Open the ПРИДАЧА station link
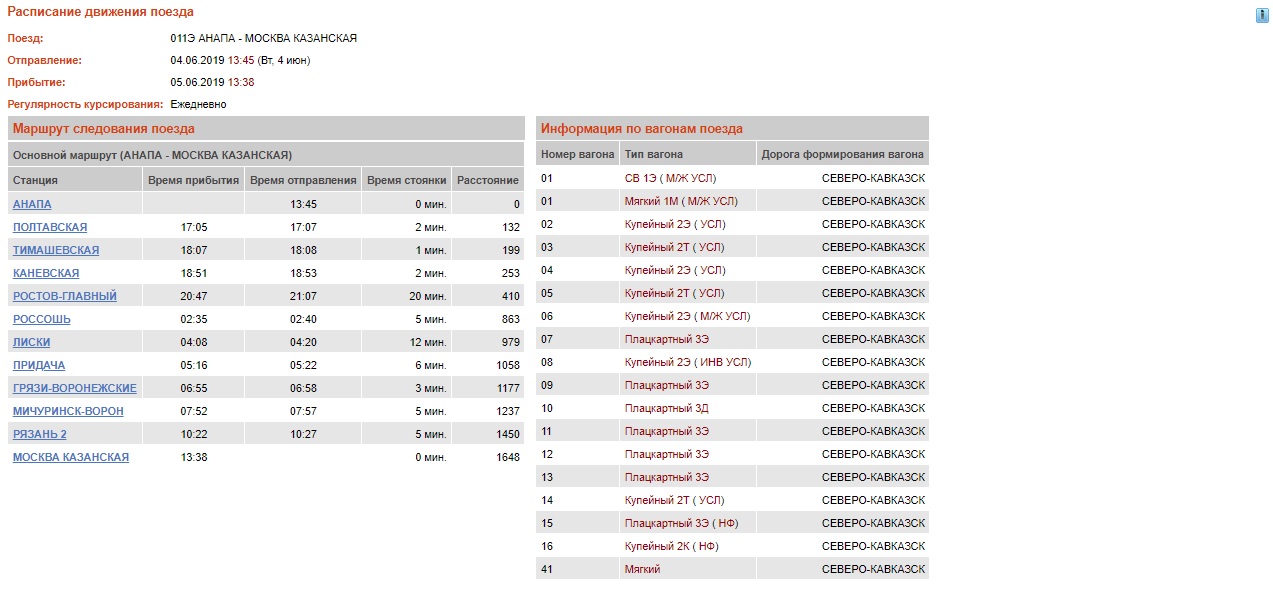 (x=39, y=365)
